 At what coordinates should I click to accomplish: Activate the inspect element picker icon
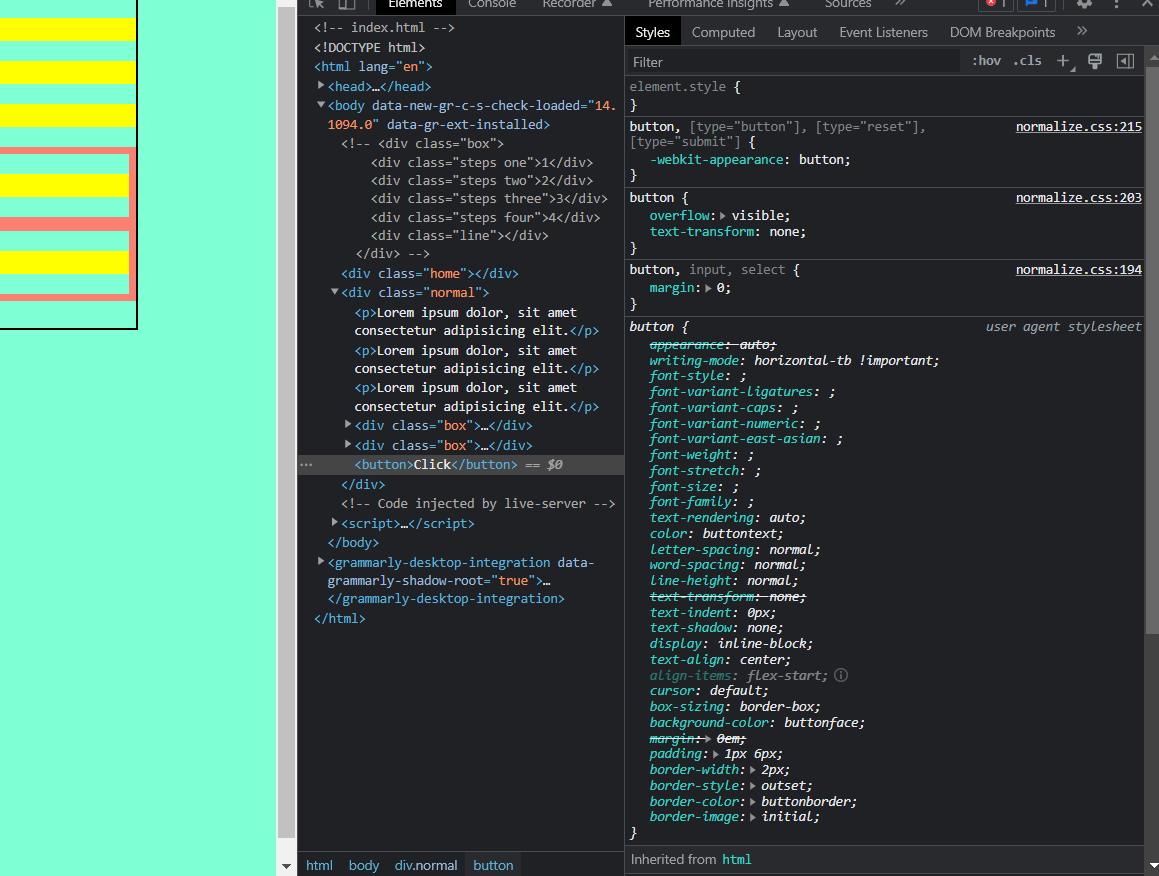(x=317, y=4)
